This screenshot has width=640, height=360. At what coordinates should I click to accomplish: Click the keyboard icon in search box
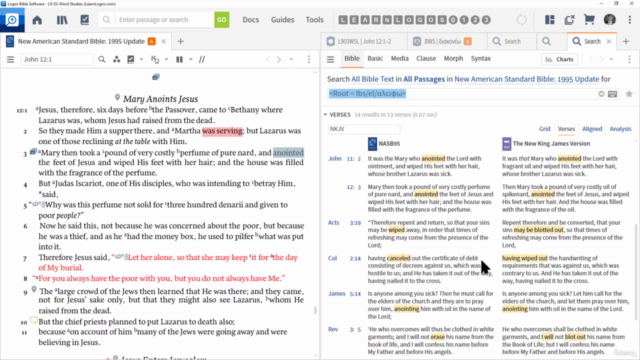[x=613, y=94]
